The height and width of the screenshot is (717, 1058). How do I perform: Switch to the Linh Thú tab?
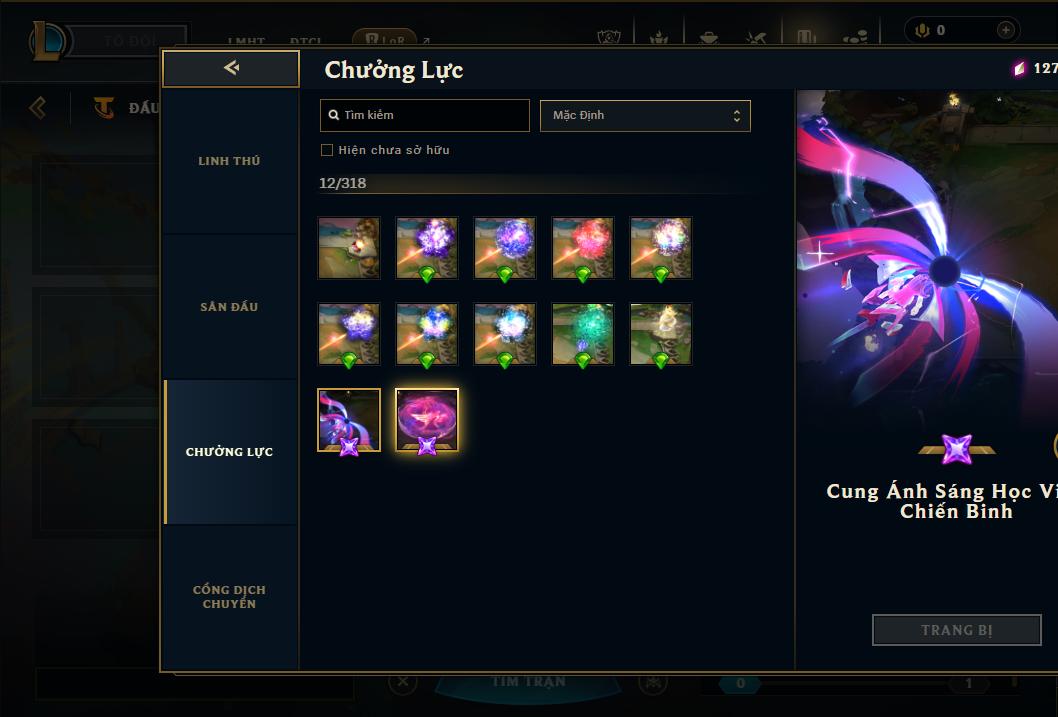click(230, 161)
